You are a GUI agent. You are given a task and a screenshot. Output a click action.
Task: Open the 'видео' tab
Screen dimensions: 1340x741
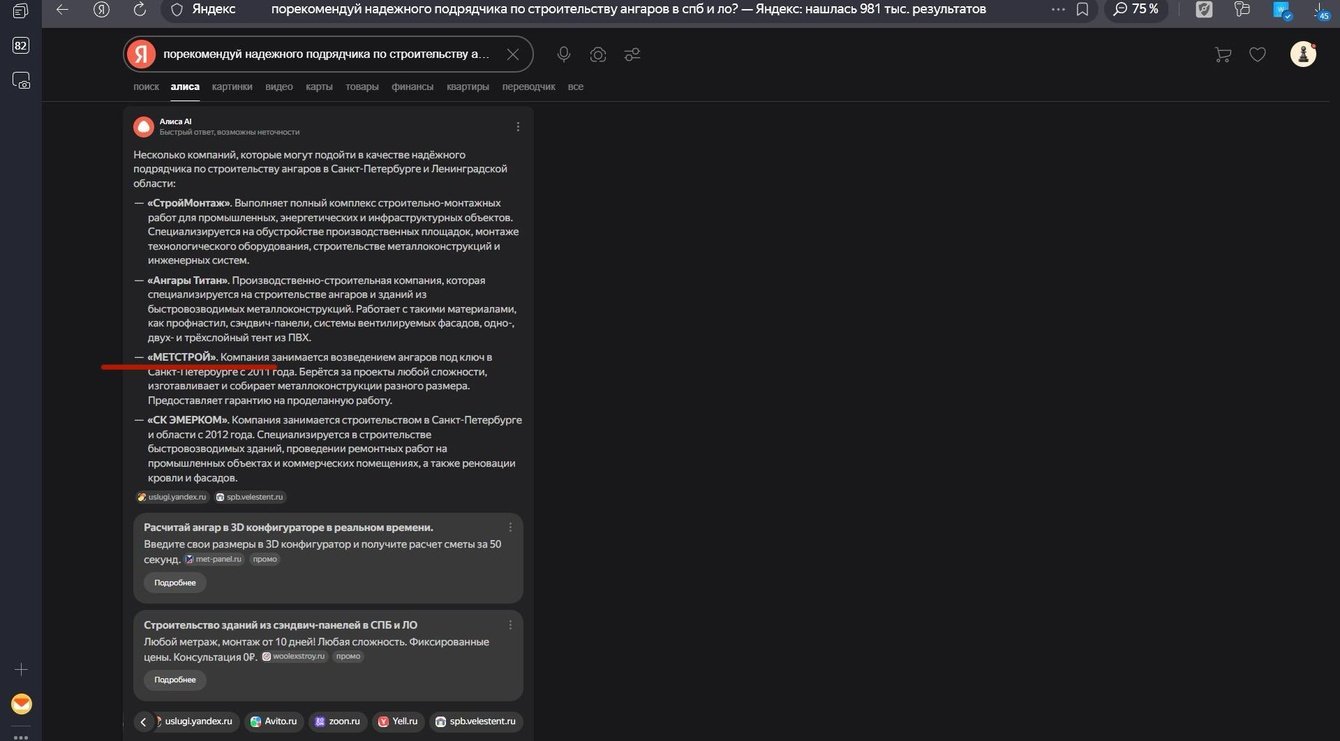point(279,87)
